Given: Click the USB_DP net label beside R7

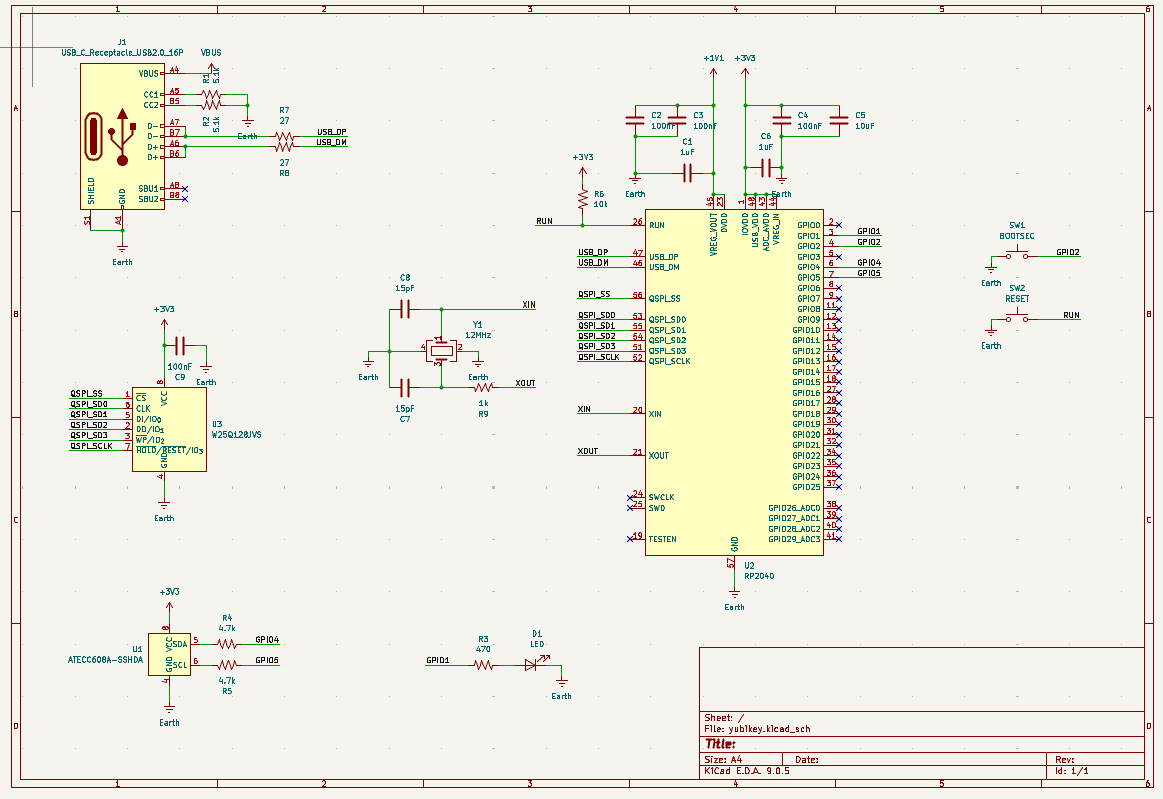Looking at the screenshot, I should point(331,132).
